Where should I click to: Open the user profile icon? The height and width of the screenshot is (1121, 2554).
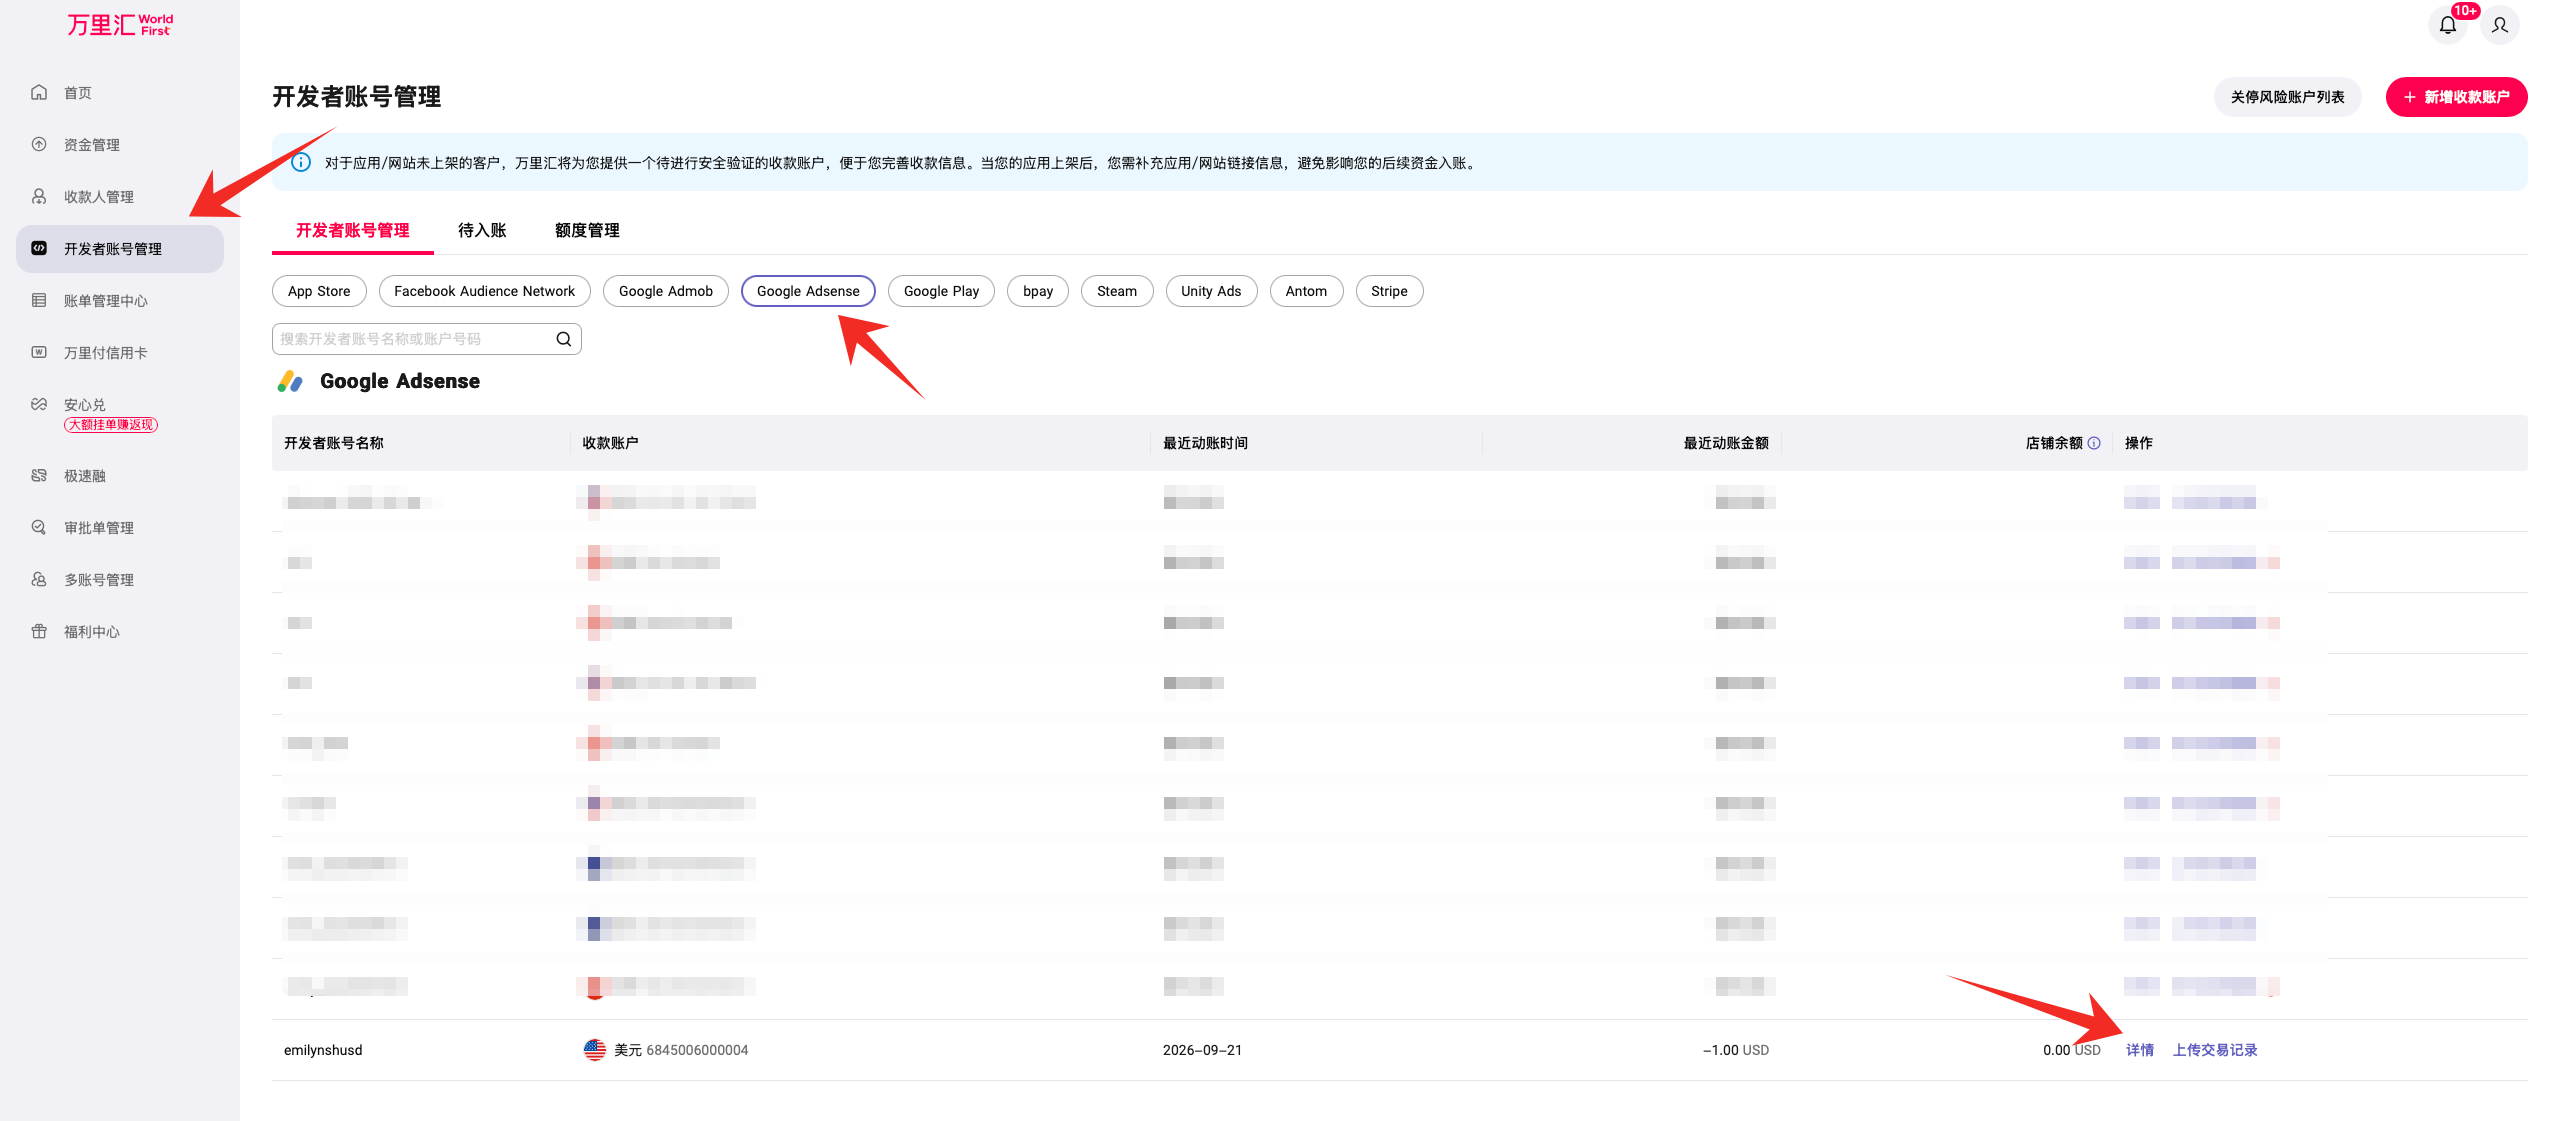point(2499,25)
